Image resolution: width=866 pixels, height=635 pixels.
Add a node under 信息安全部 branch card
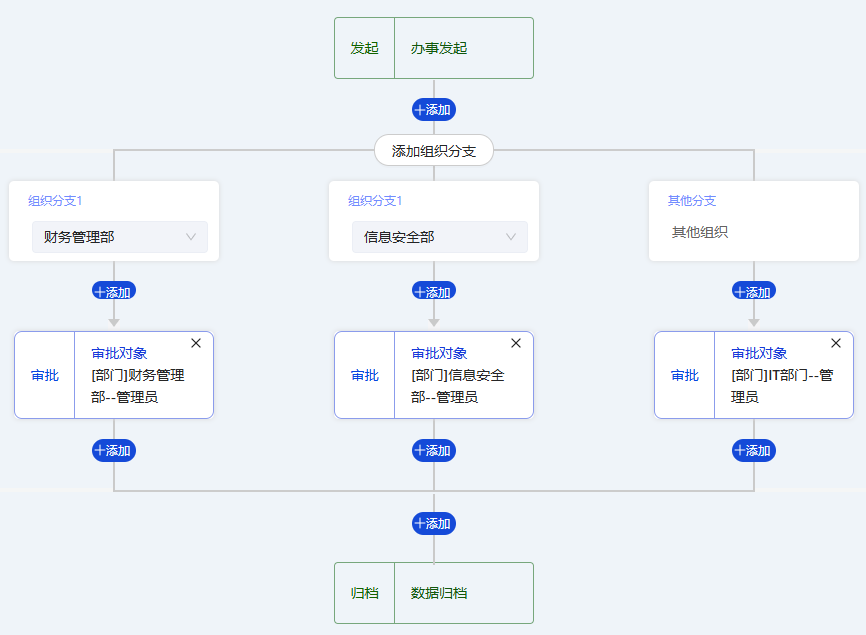pyautogui.click(x=434, y=292)
